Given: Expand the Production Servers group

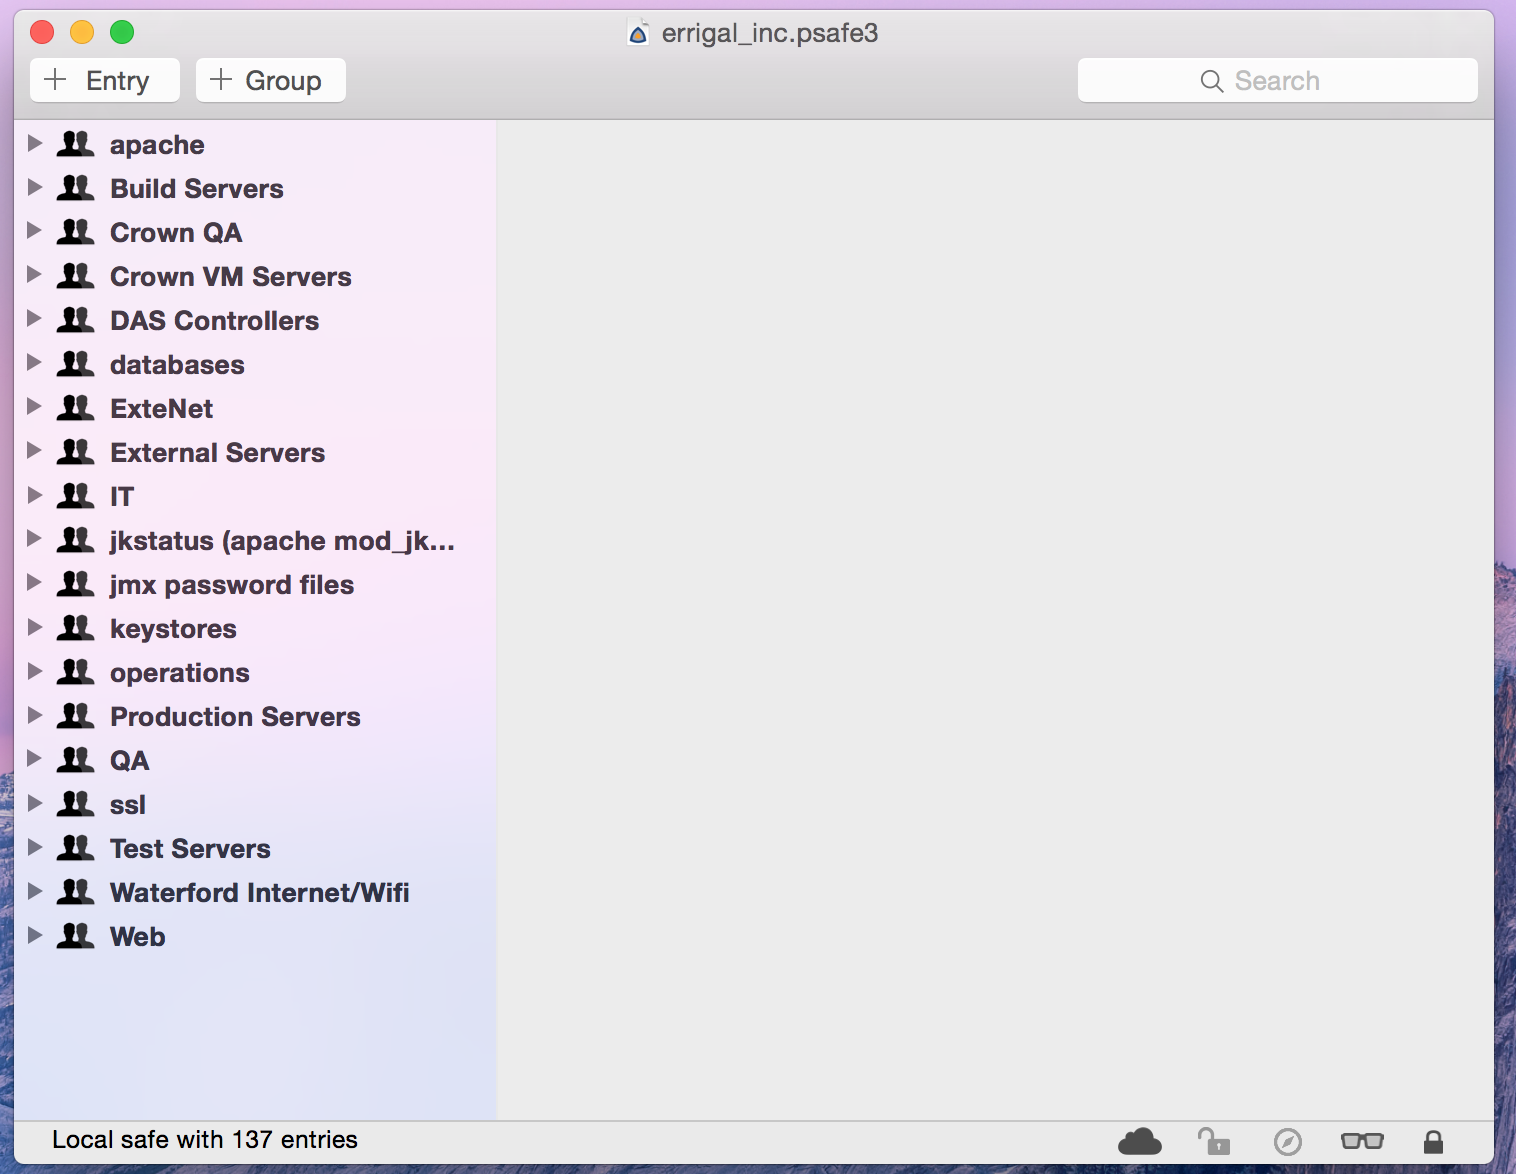Looking at the screenshot, I should 35,716.
